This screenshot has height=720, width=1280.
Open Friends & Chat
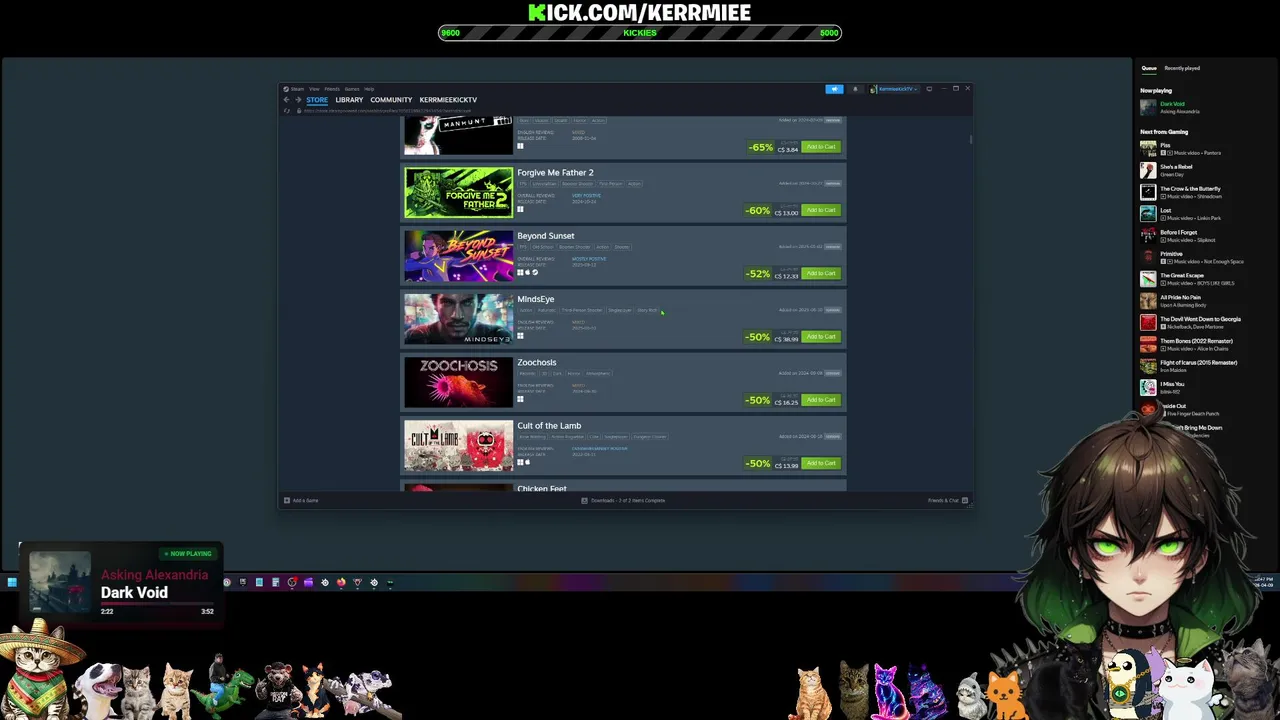(x=947, y=500)
